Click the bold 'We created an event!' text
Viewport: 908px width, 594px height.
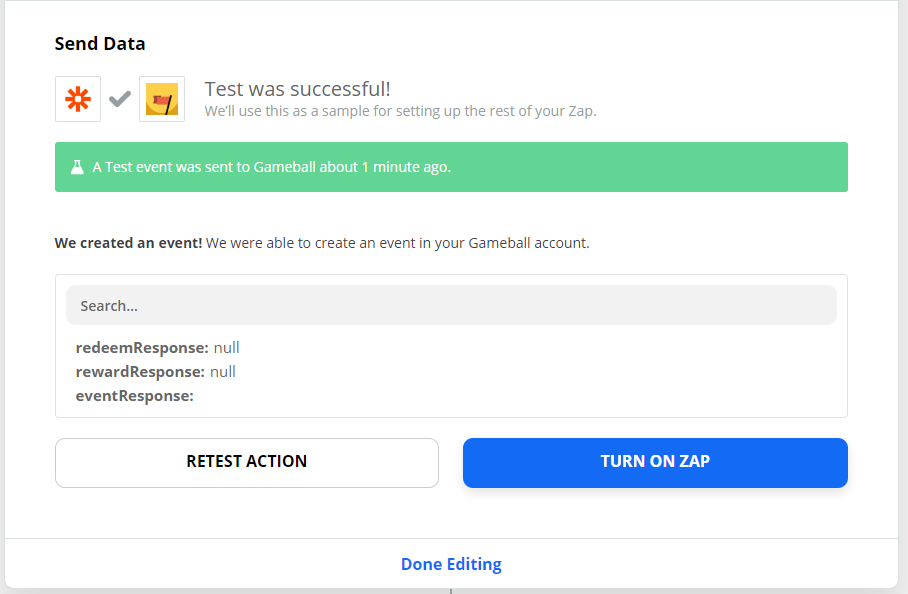[x=128, y=243]
